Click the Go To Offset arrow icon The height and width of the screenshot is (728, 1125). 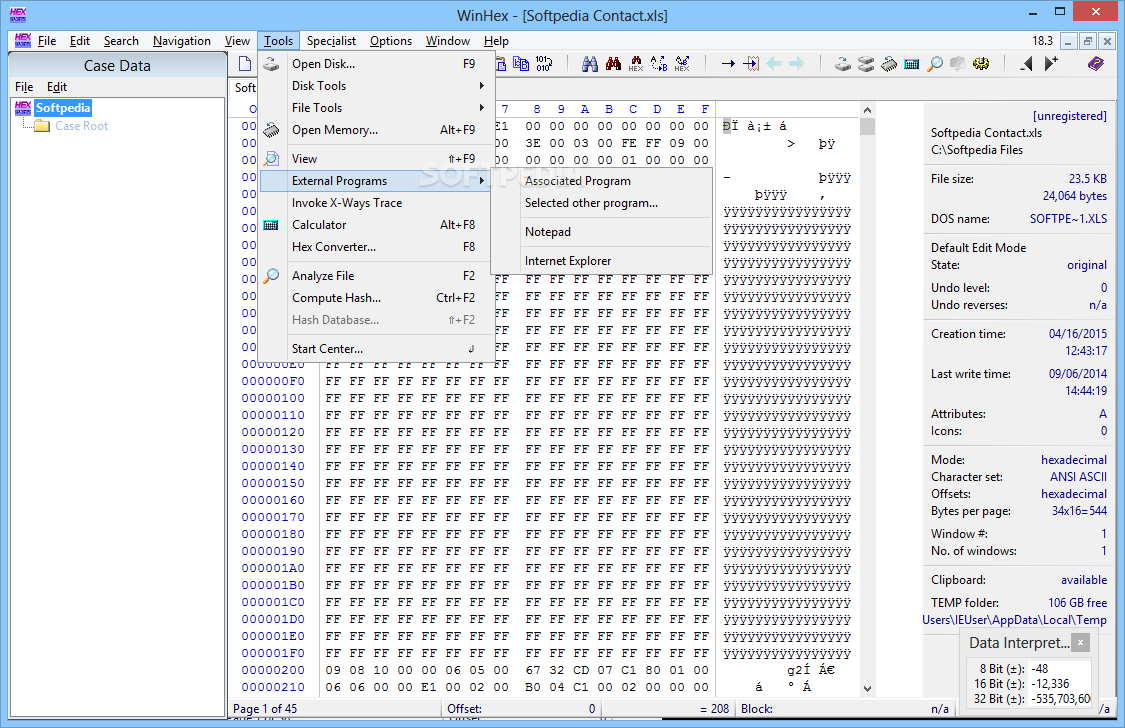(x=728, y=64)
